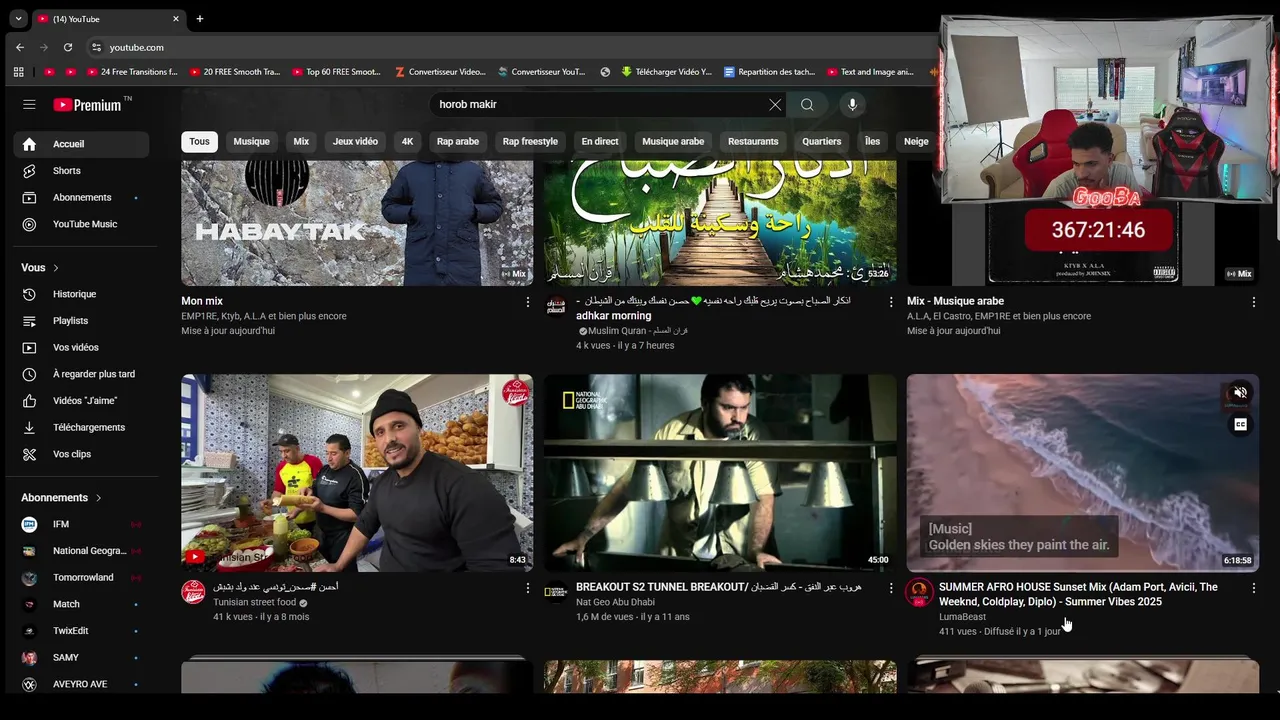Open Téléchargements in sidebar
The width and height of the screenshot is (1280, 720).
pyautogui.click(x=81, y=427)
